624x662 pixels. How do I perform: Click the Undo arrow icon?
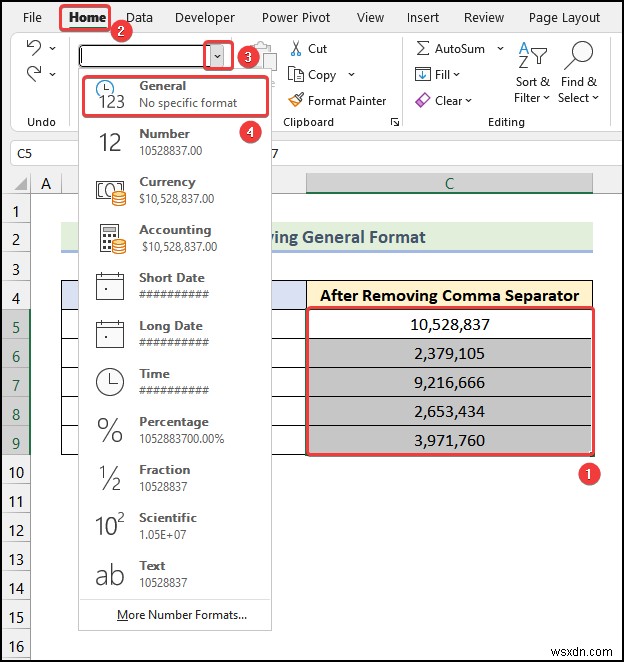click(x=34, y=48)
